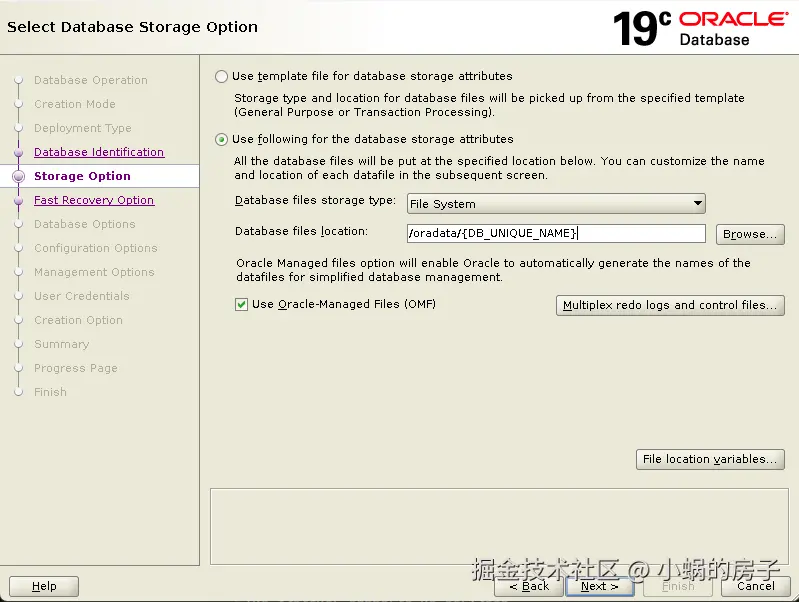Click the Fast Recovery Option step bullet icon
The image size is (799, 602).
(x=19, y=200)
